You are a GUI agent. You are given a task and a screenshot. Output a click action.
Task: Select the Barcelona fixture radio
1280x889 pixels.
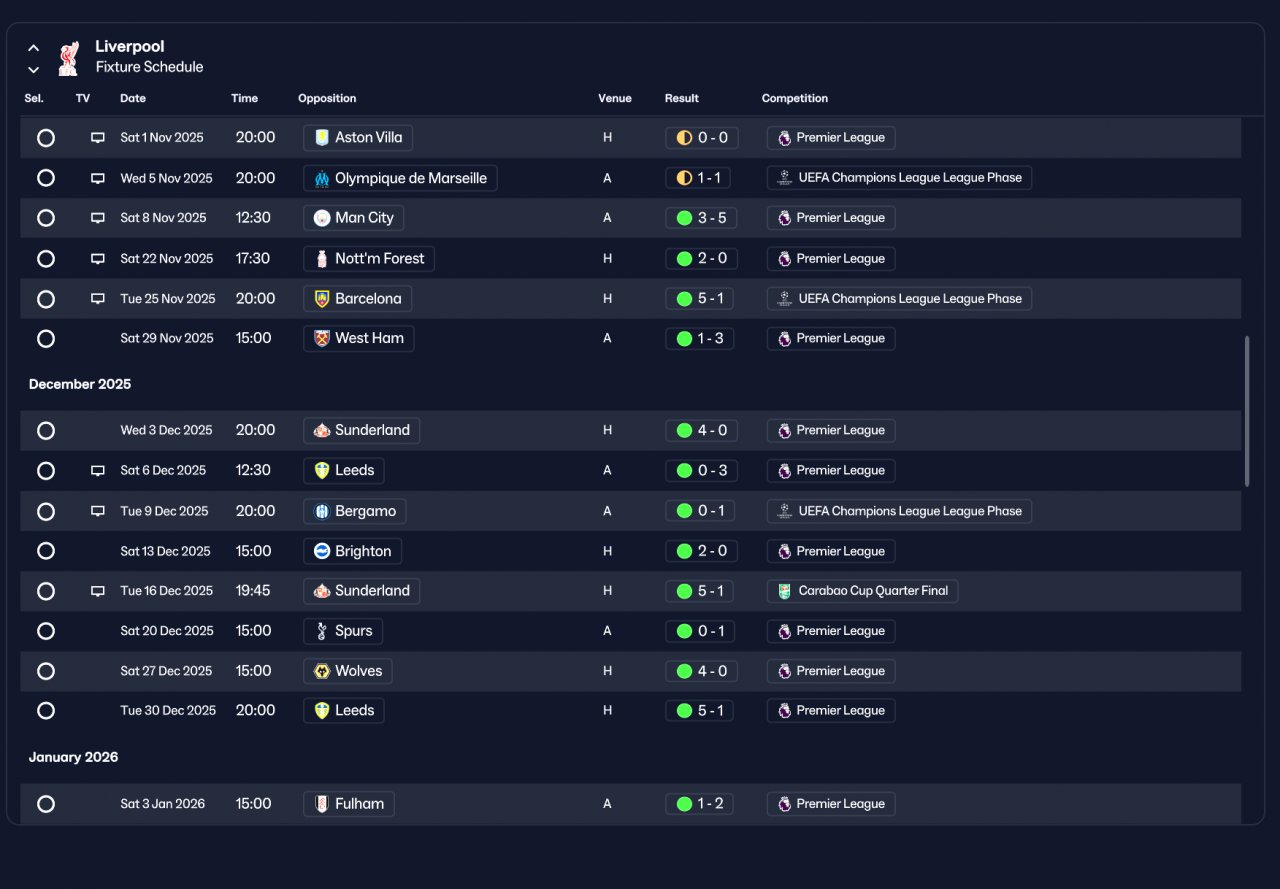46,299
